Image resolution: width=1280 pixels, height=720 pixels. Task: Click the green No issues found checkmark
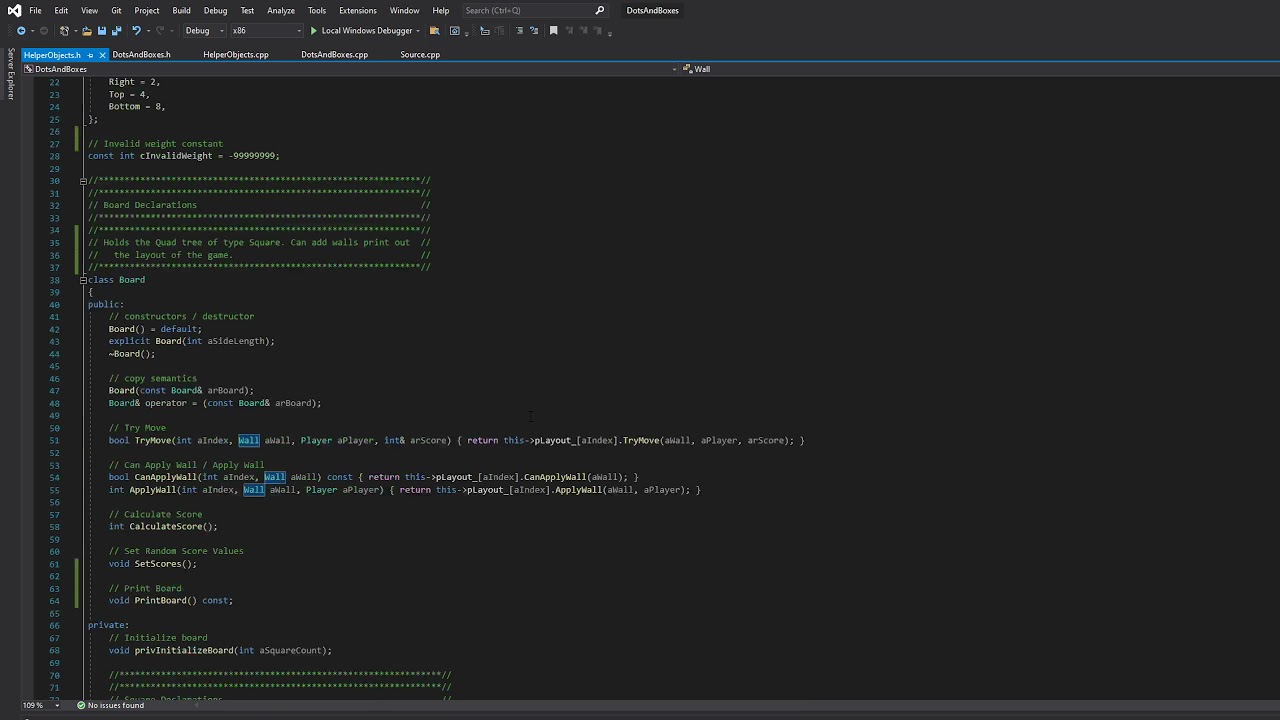(x=82, y=706)
